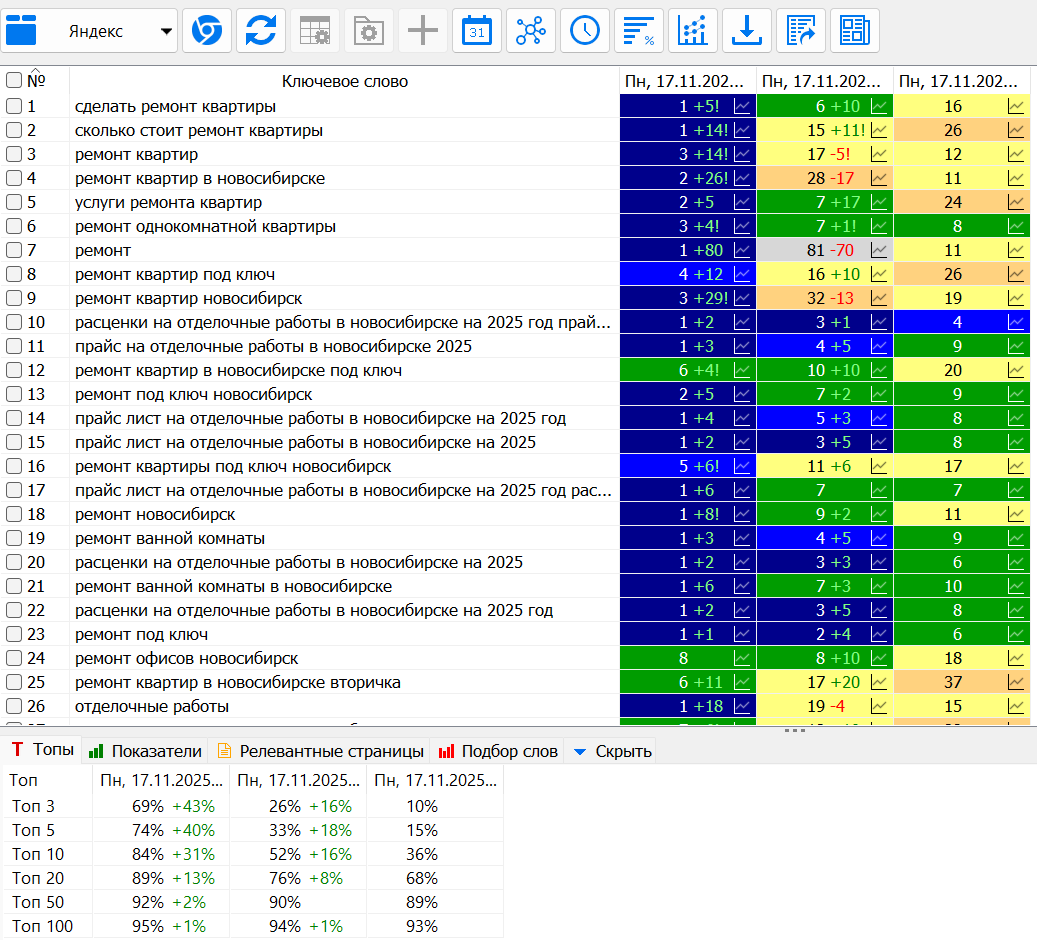Check row 12 checkbox
1037x940 pixels.
(x=14, y=370)
